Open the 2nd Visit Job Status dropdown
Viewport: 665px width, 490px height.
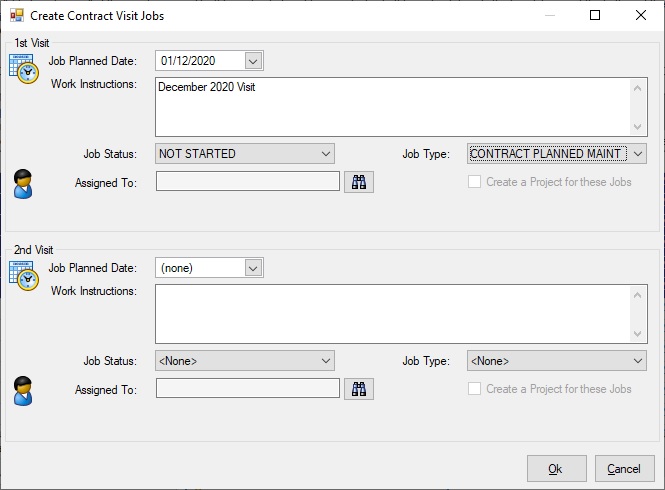tap(245, 361)
